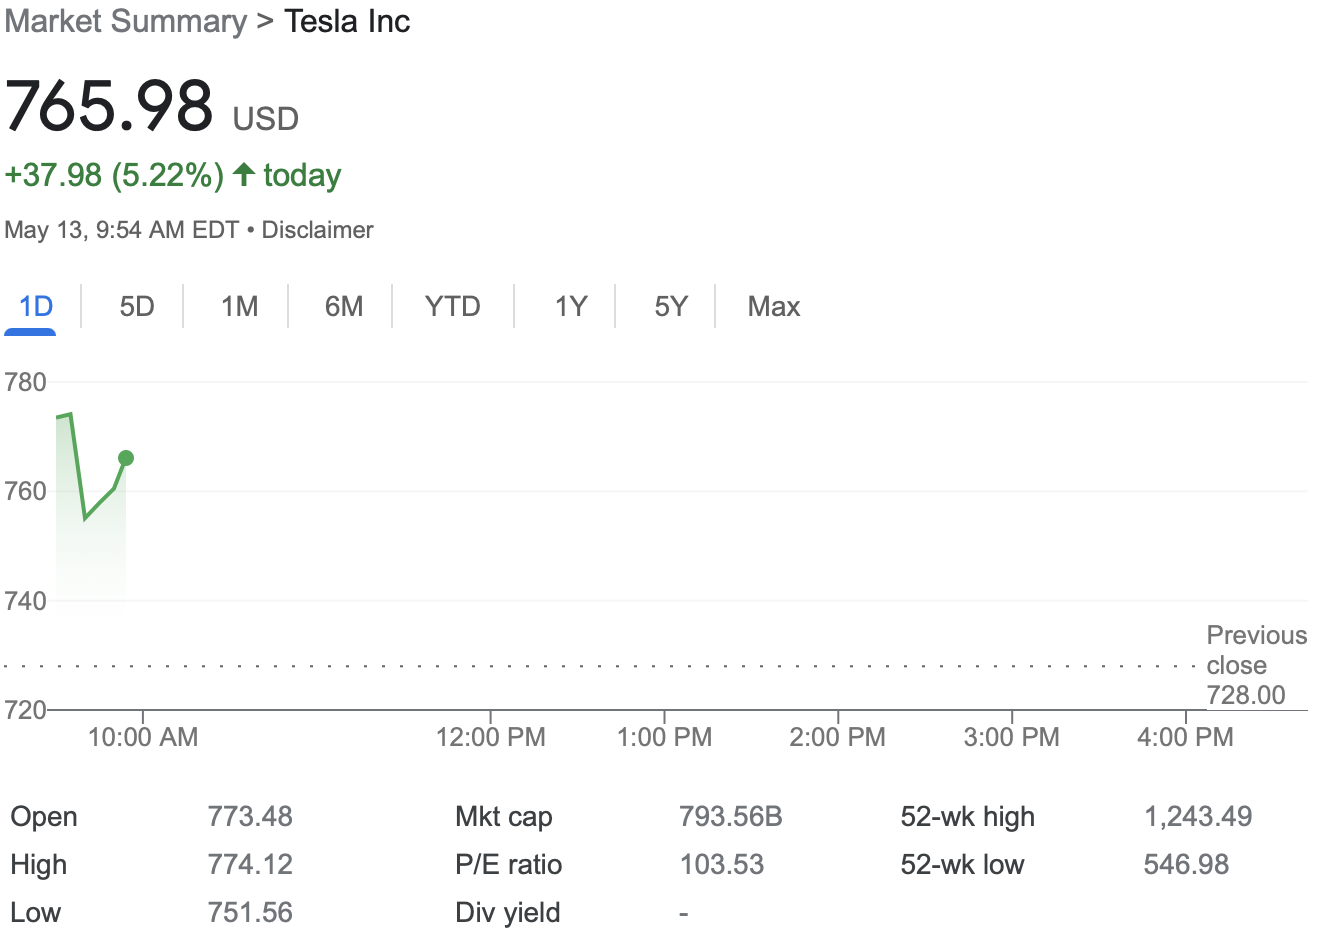Screen dimensions: 1320x938
Task: Show the 6M price chart tab
Action: point(344,306)
